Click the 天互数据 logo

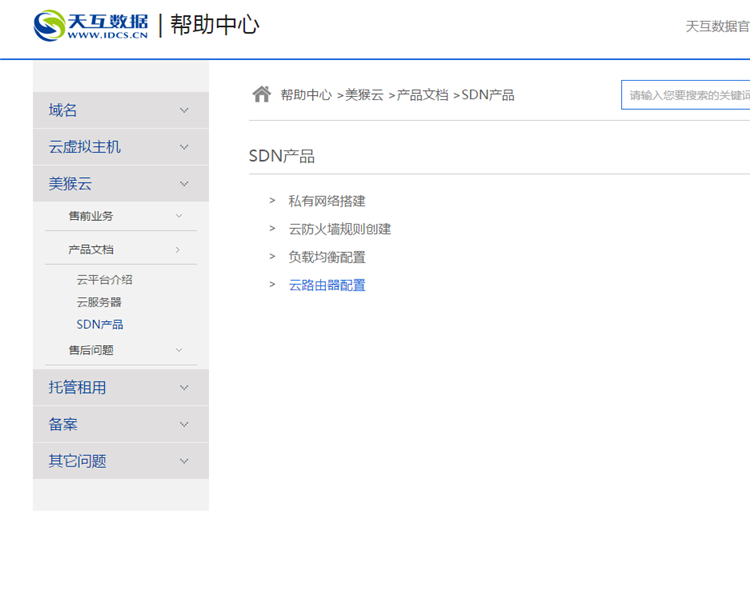pos(91,25)
